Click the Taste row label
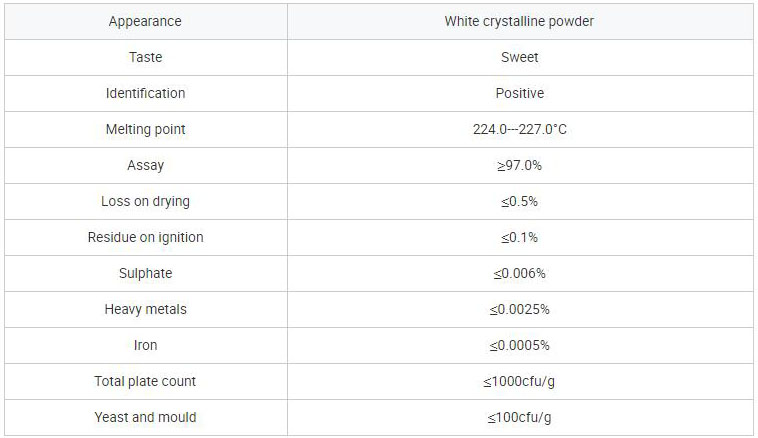The image size is (758, 438). (145, 57)
